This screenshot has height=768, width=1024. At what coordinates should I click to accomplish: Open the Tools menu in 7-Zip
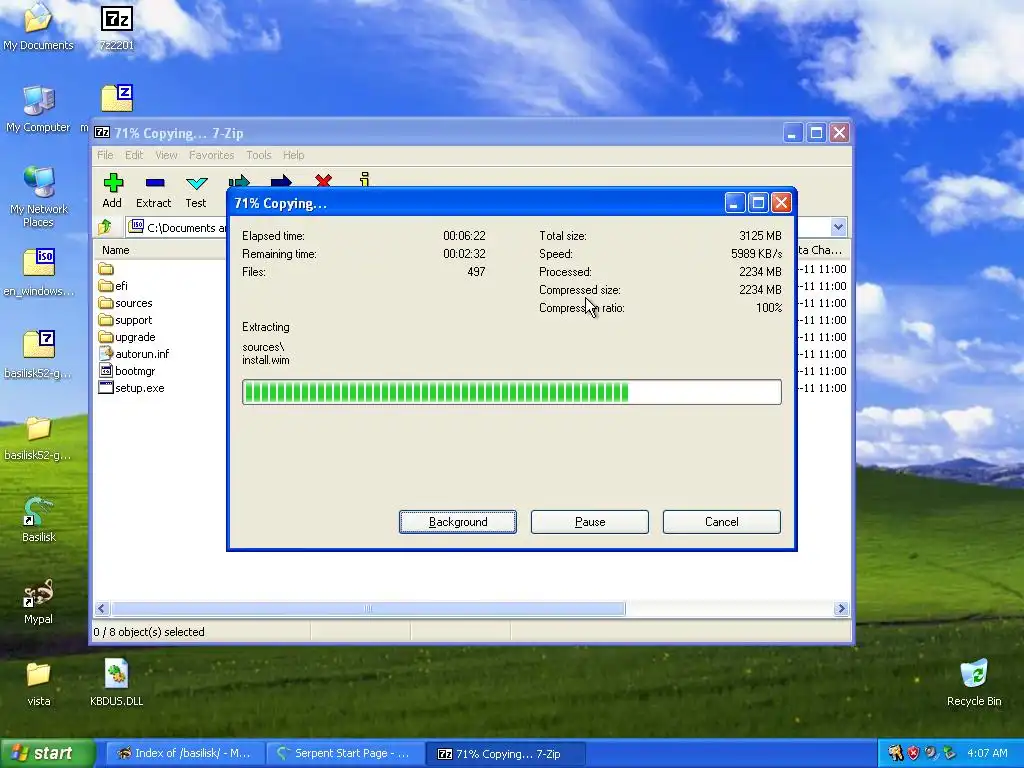click(x=259, y=155)
